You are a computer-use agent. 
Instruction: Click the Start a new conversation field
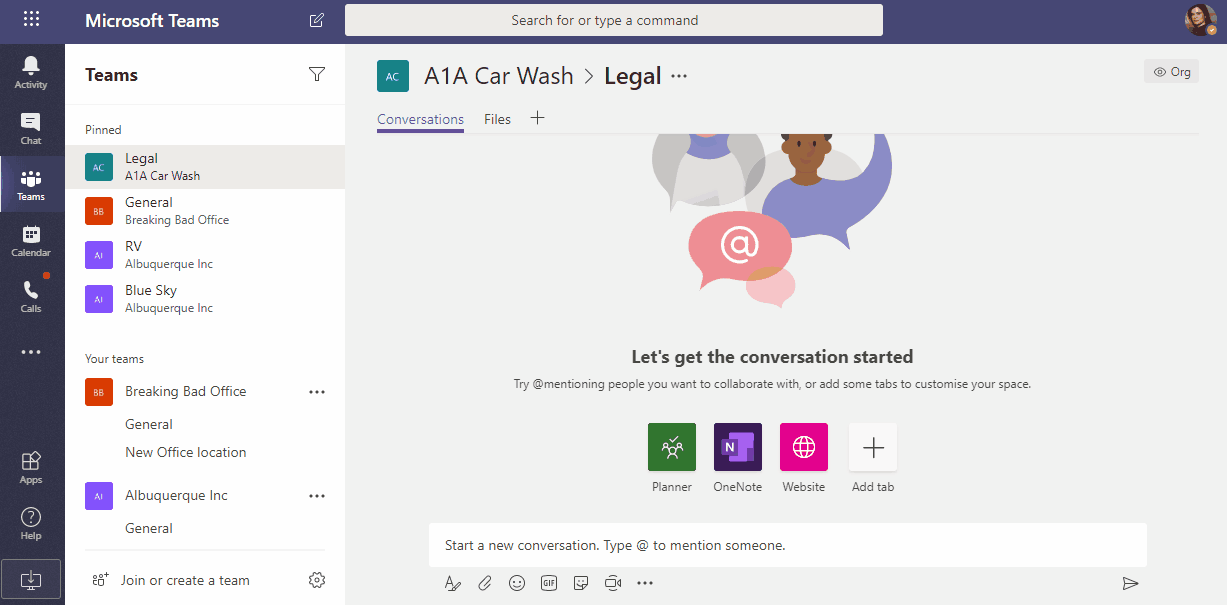788,546
